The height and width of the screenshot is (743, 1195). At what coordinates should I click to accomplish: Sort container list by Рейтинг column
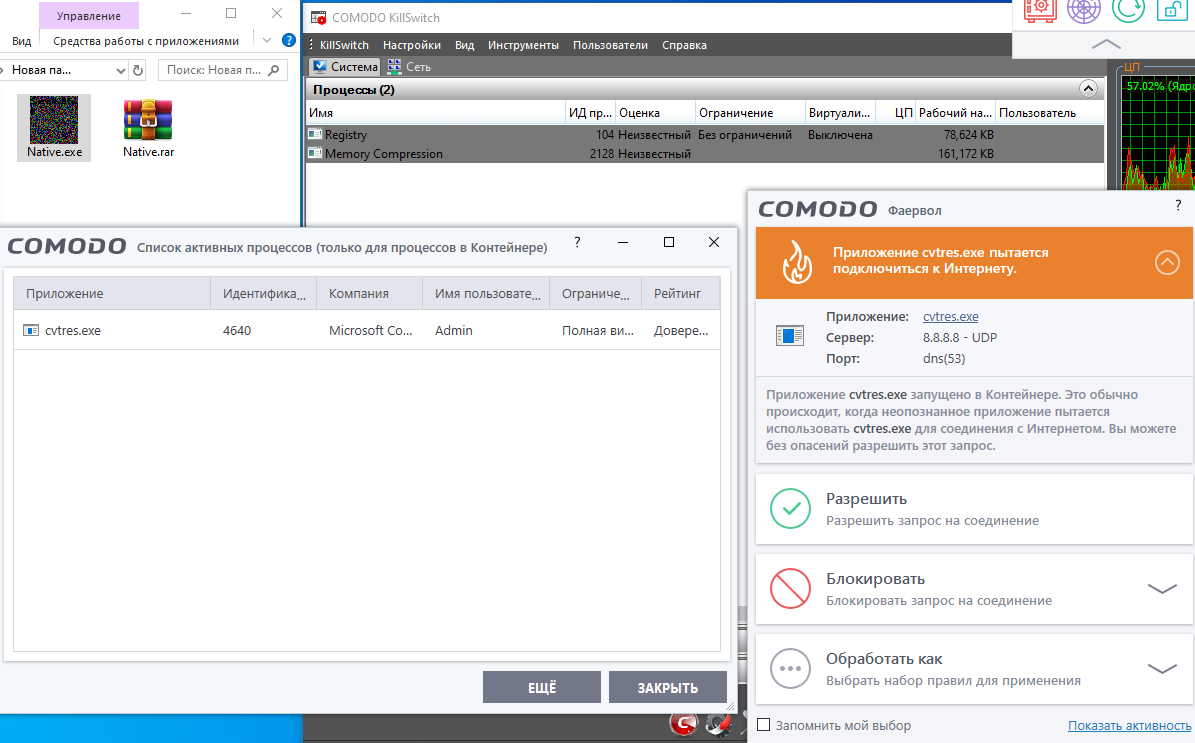(x=681, y=293)
